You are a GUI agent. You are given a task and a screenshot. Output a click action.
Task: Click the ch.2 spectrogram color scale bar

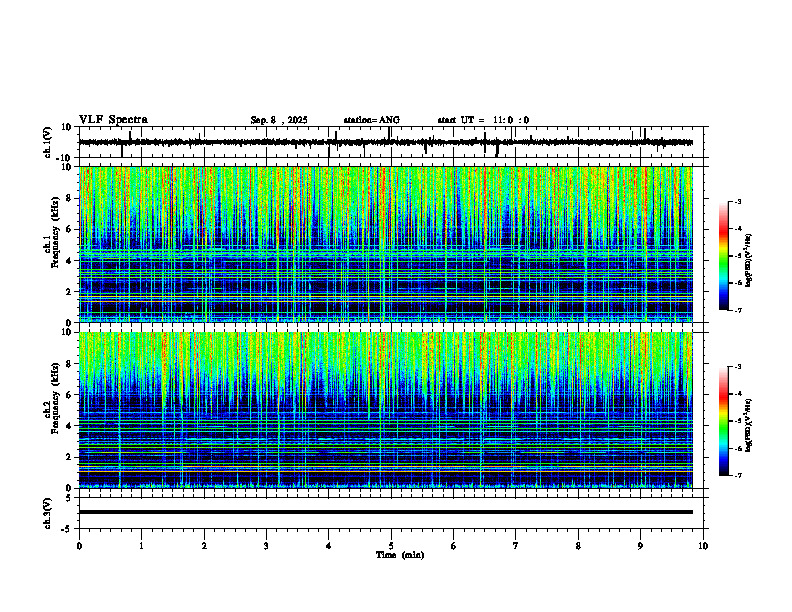tap(723, 421)
